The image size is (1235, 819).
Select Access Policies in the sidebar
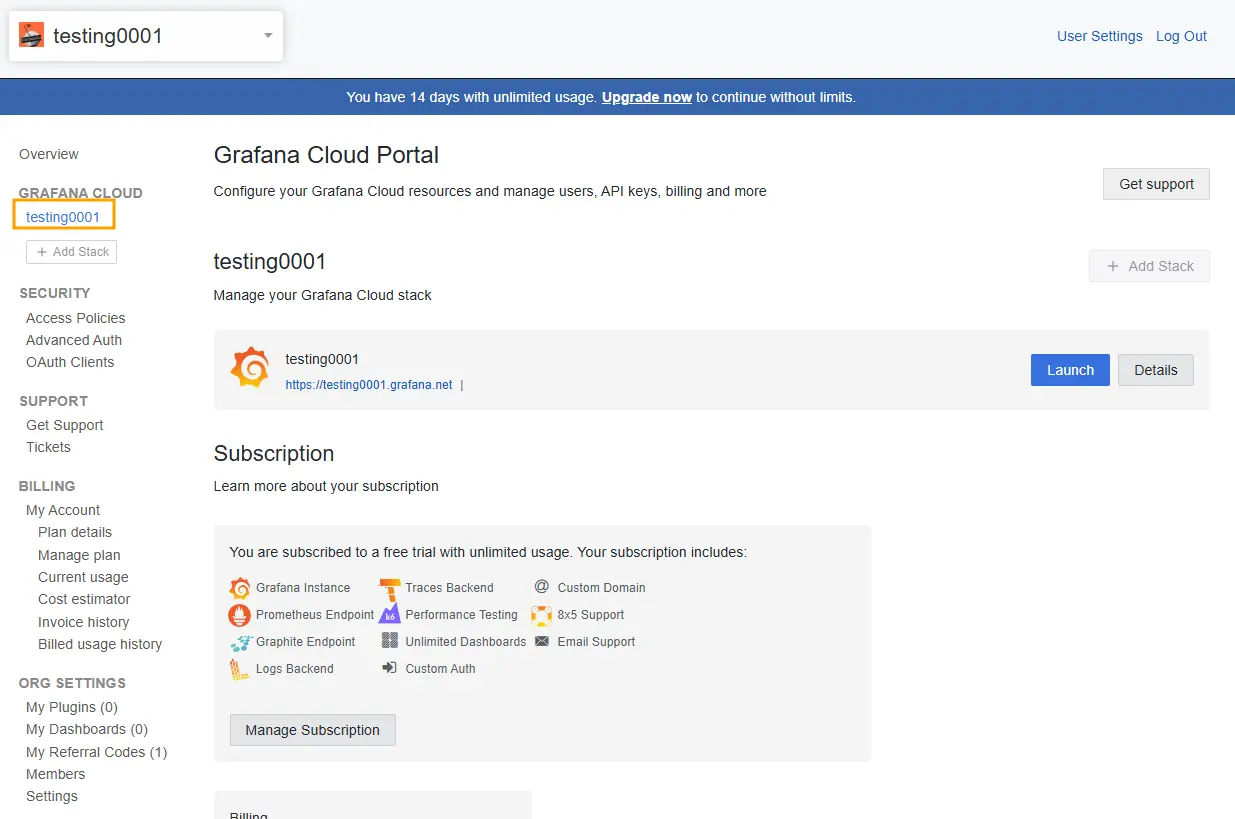pos(76,318)
